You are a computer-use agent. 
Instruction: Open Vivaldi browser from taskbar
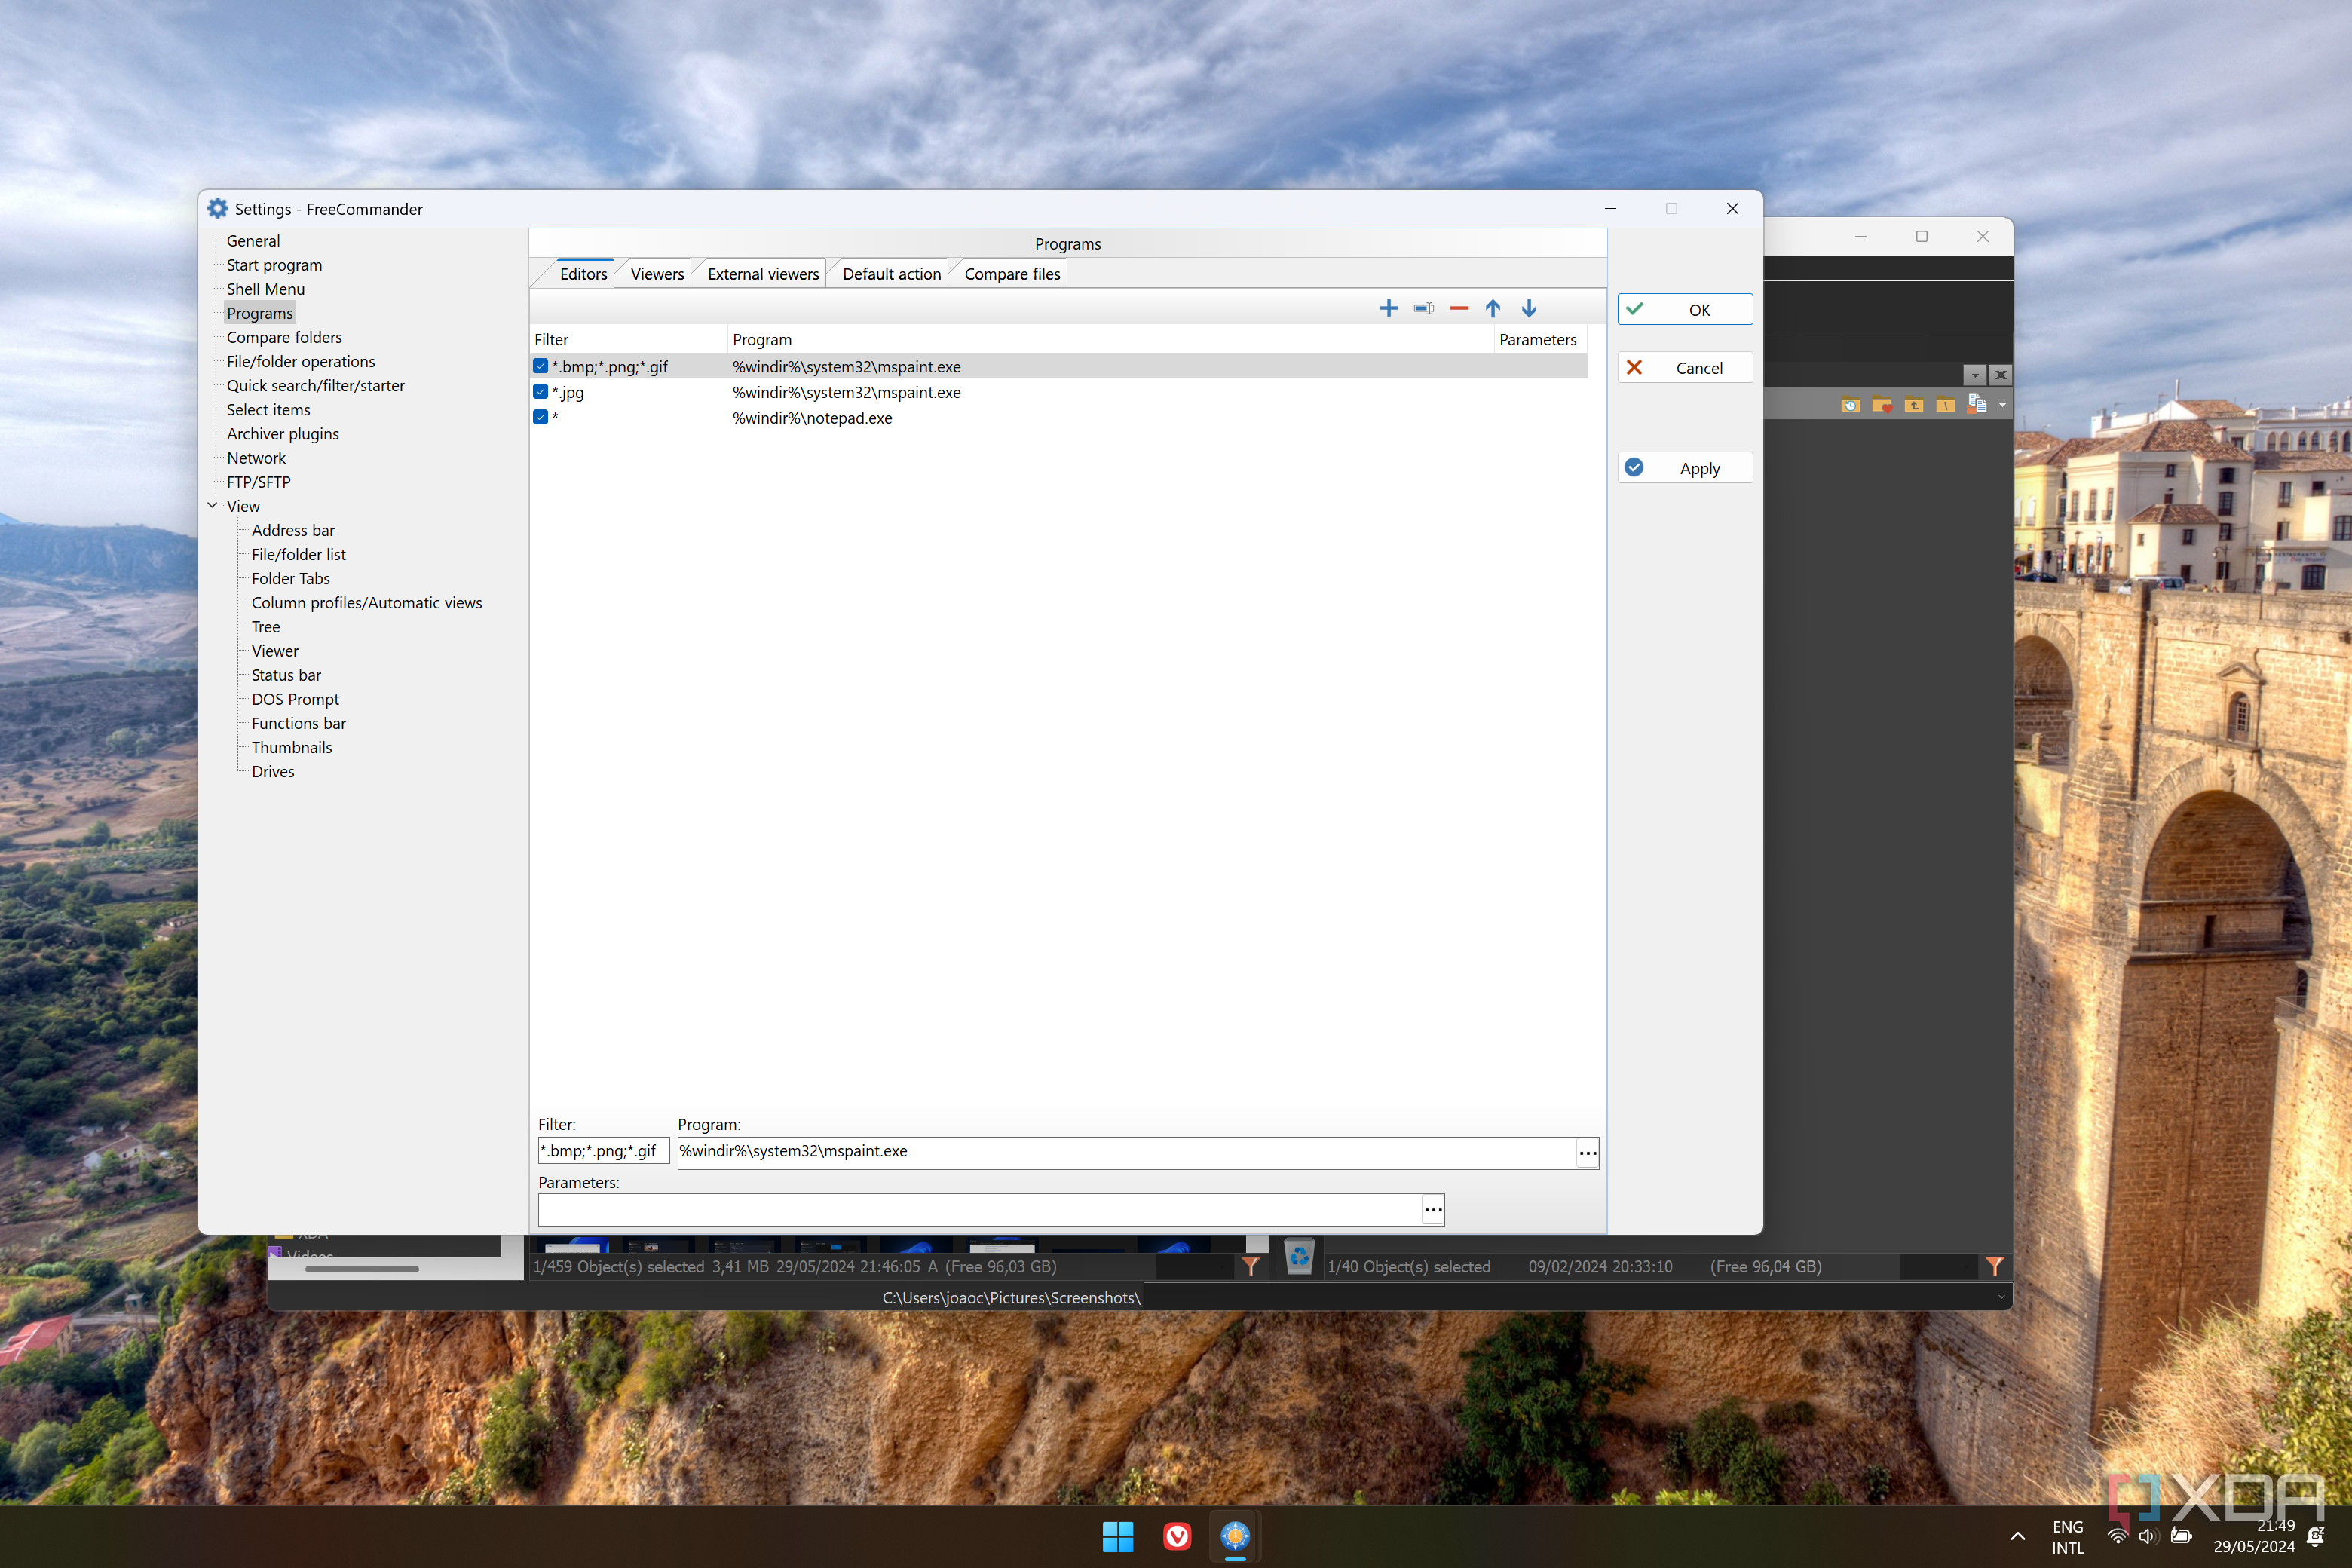coord(1177,1536)
